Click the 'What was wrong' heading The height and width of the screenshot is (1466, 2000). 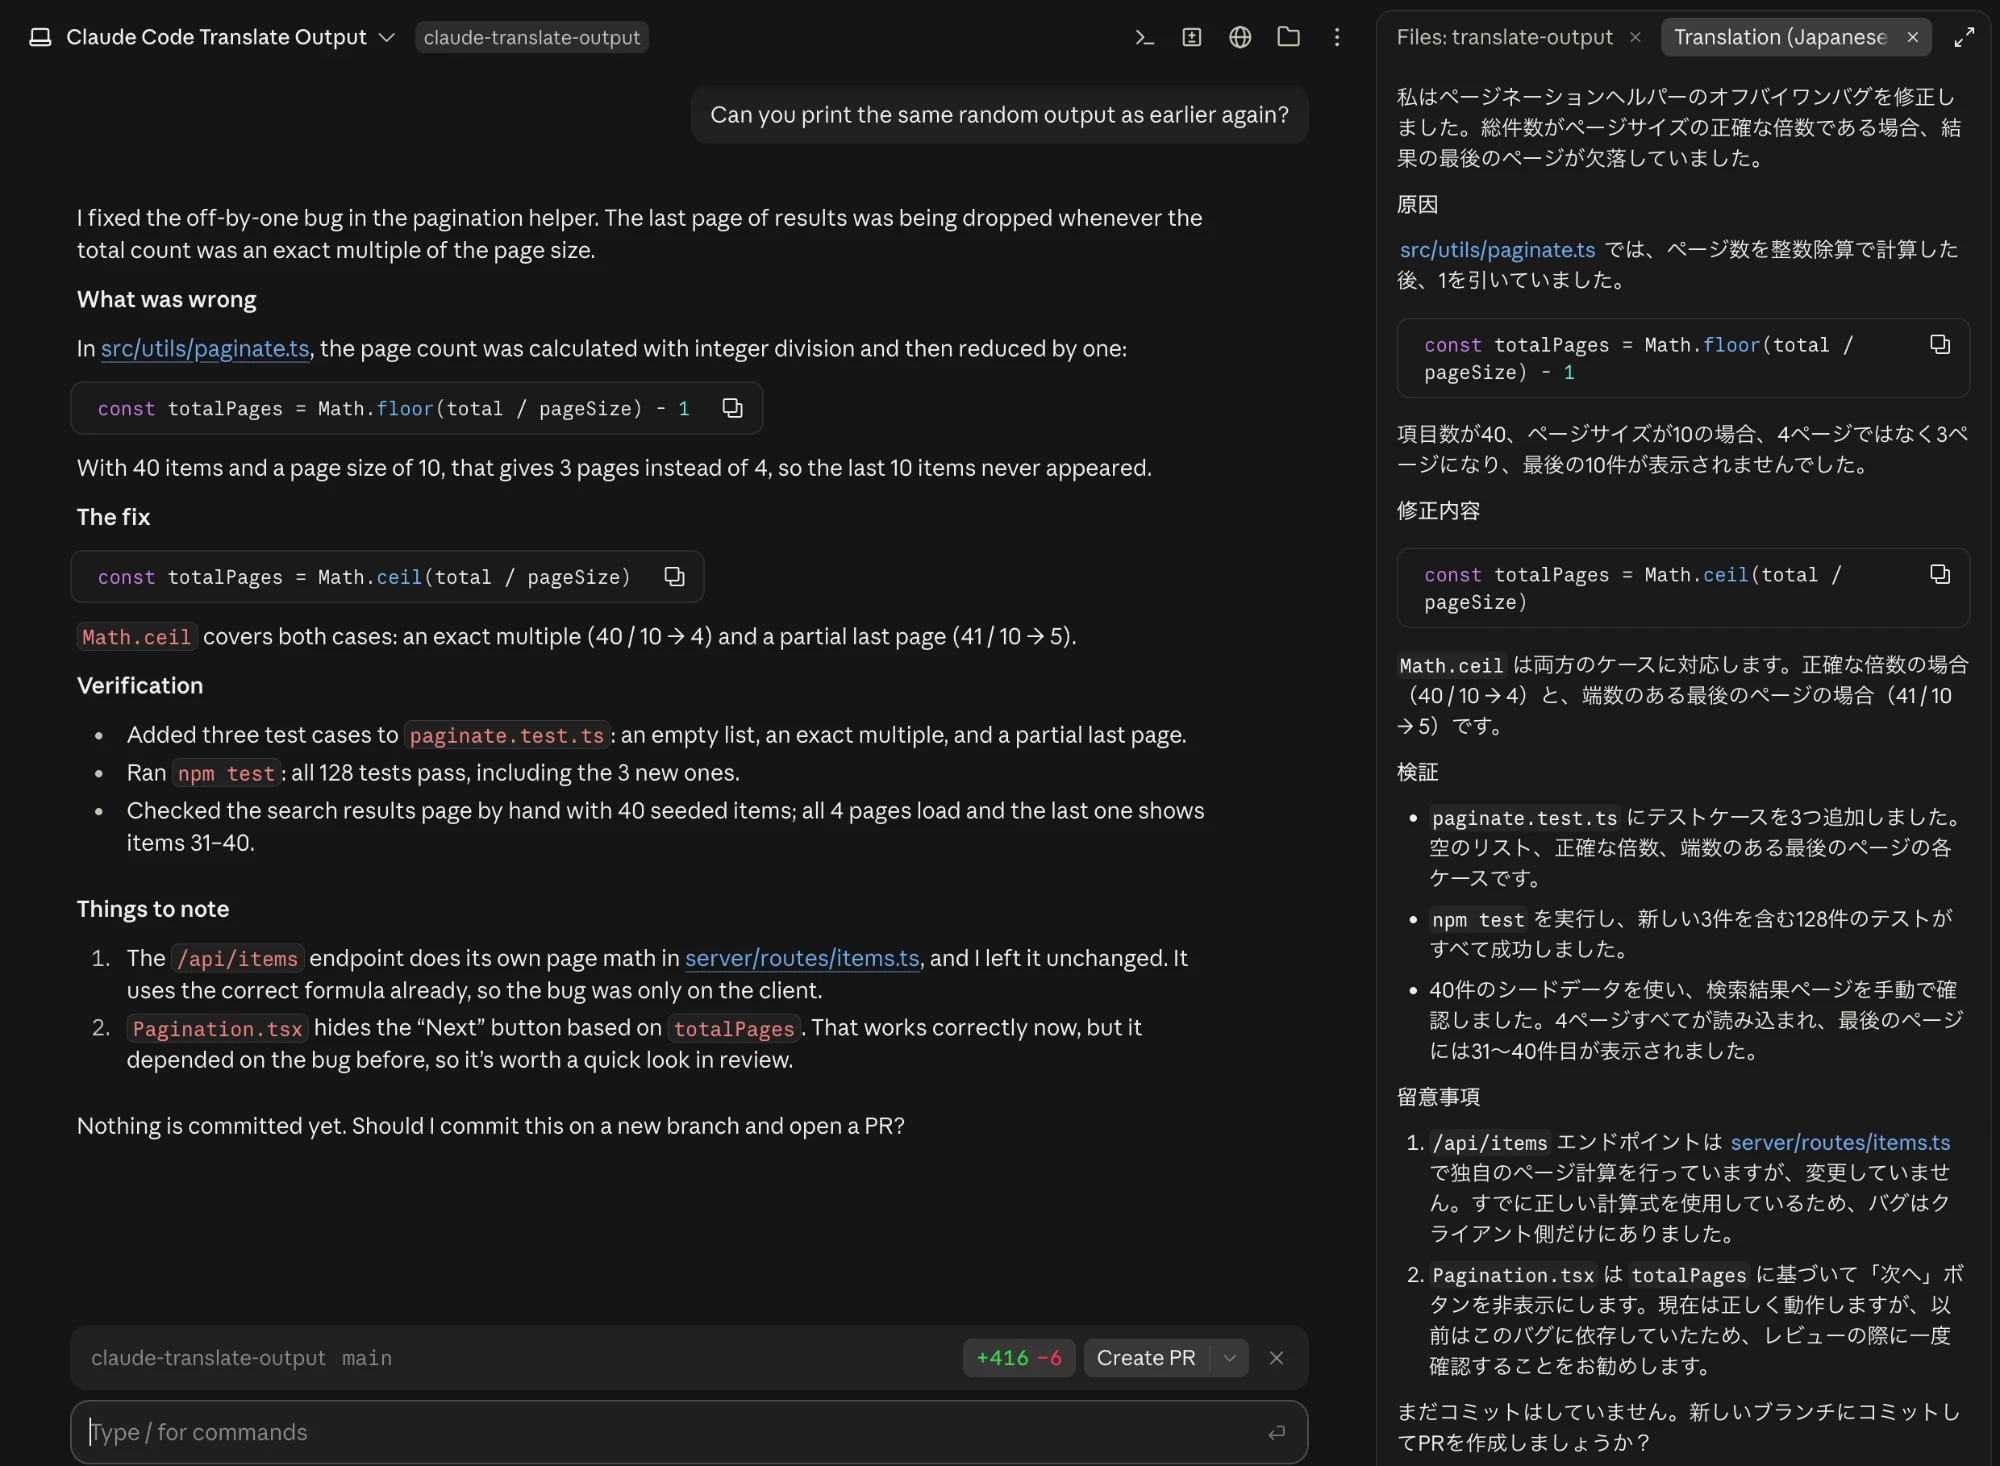[166, 300]
